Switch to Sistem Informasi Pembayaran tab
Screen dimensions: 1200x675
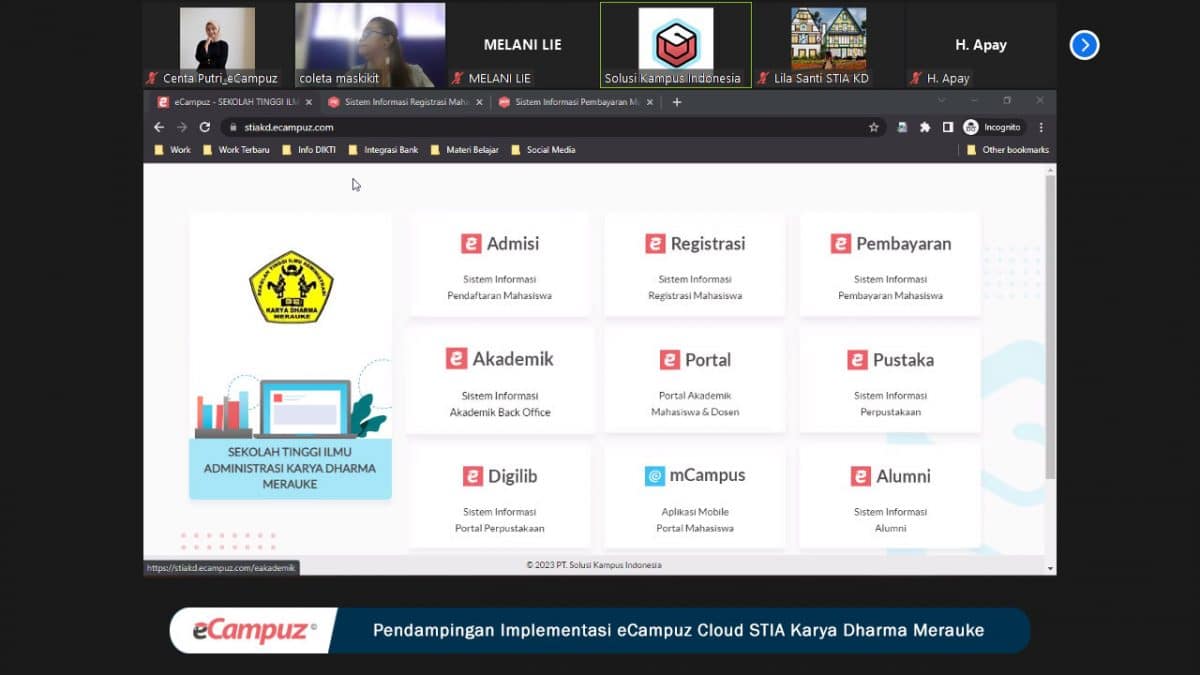click(578, 102)
